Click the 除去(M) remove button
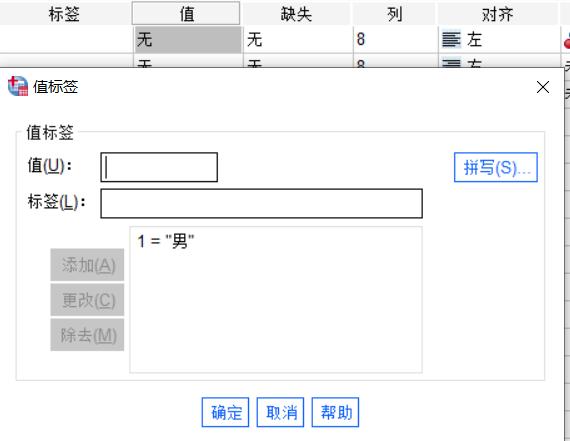This screenshot has width=570, height=441. point(87,335)
